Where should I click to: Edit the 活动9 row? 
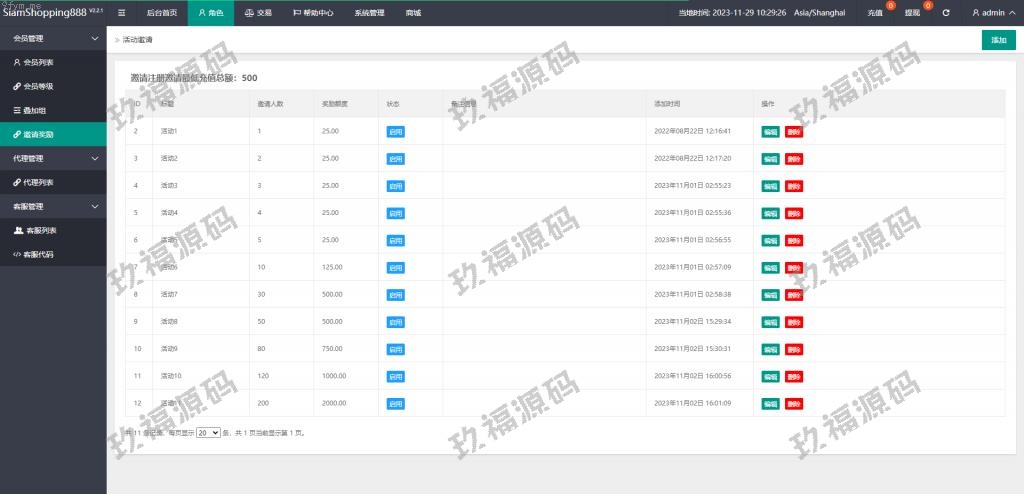[x=770, y=349]
